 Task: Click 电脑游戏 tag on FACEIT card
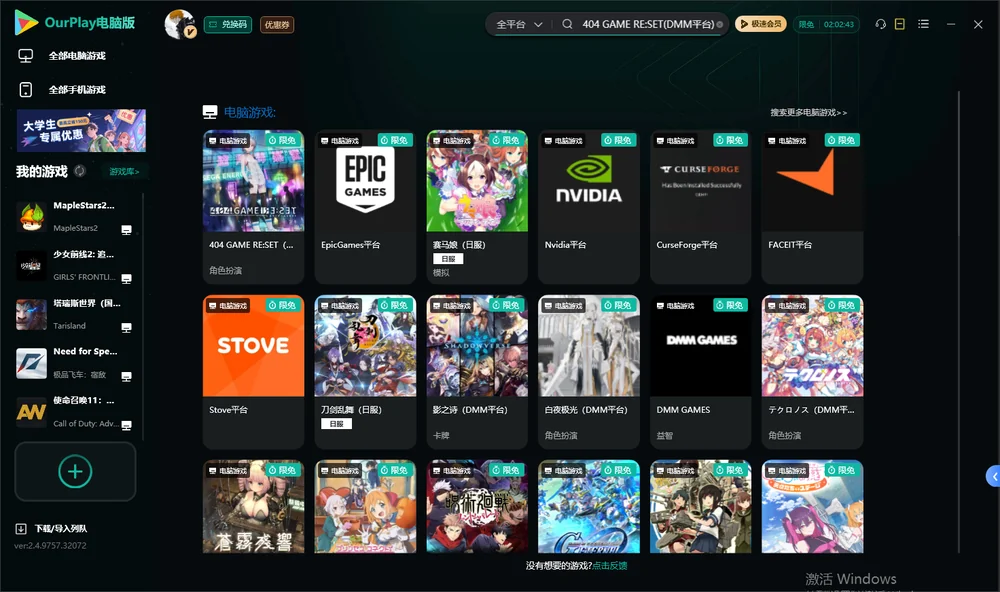pyautogui.click(x=786, y=140)
